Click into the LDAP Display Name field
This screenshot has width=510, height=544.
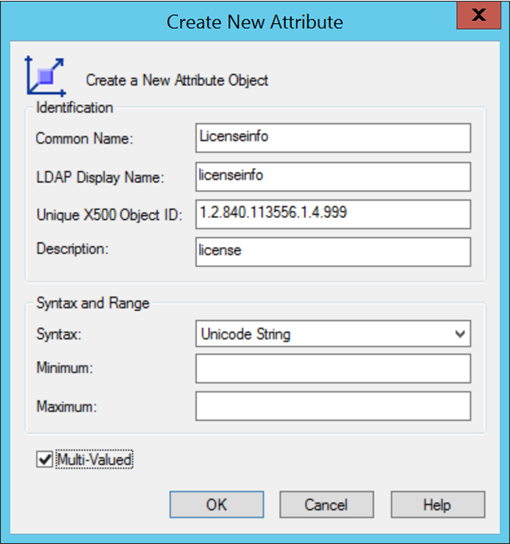pyautogui.click(x=333, y=177)
